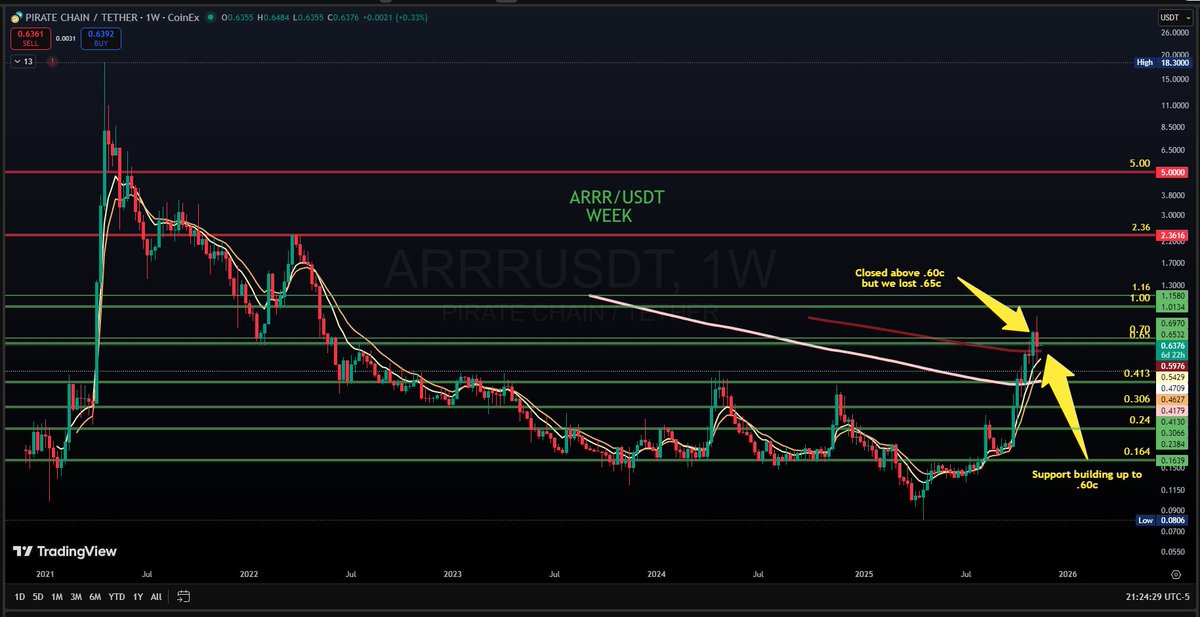This screenshot has height=617, width=1200.
Task: Click the 0.1639 green price label
Action: point(1173,460)
